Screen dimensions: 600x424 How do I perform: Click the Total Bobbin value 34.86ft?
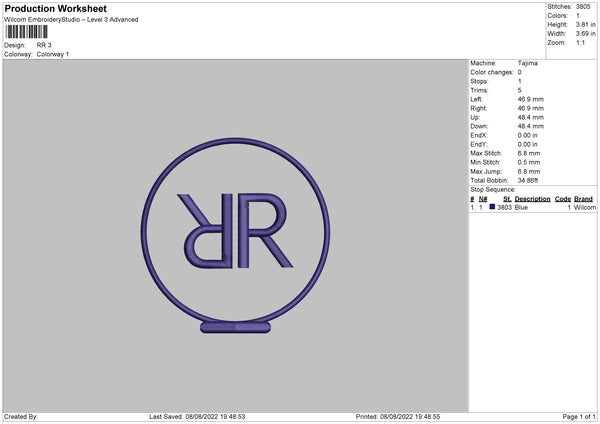[528, 180]
